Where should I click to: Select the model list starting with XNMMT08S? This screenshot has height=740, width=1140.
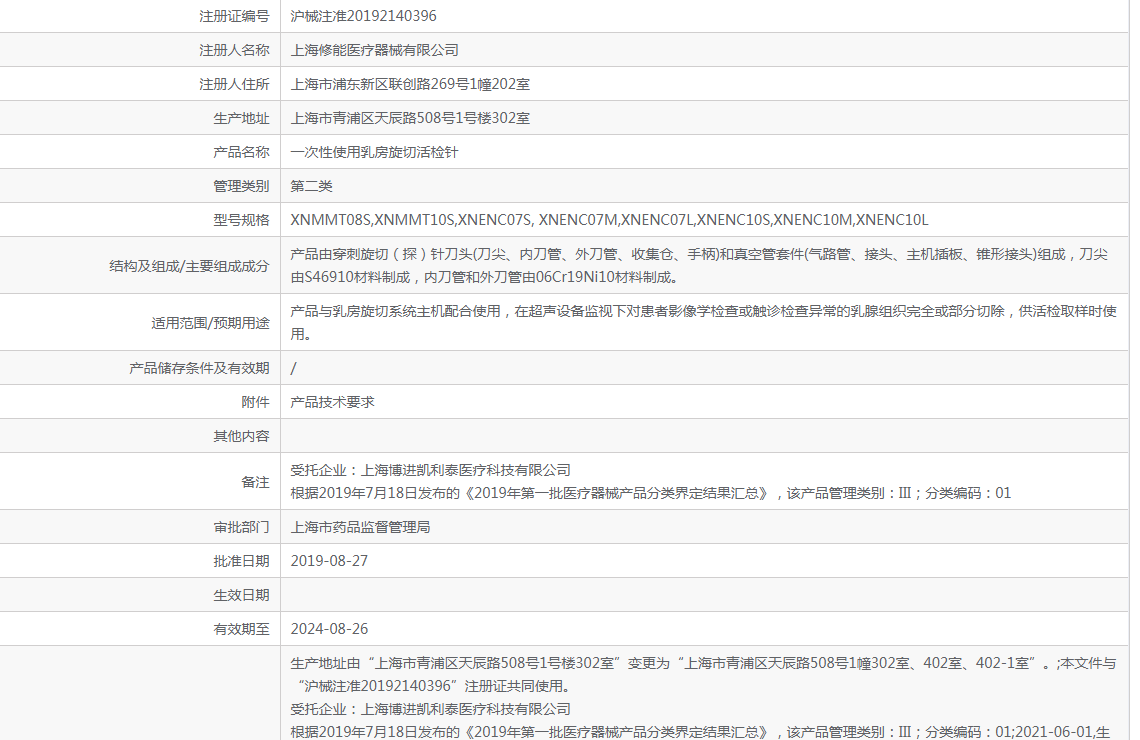pyautogui.click(x=609, y=220)
